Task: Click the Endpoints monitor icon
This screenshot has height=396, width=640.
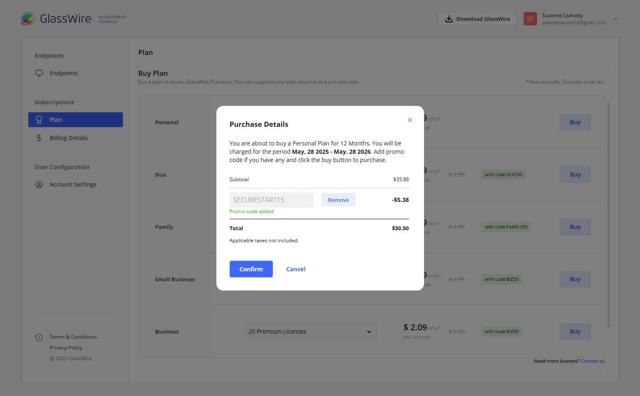Action: tap(39, 73)
